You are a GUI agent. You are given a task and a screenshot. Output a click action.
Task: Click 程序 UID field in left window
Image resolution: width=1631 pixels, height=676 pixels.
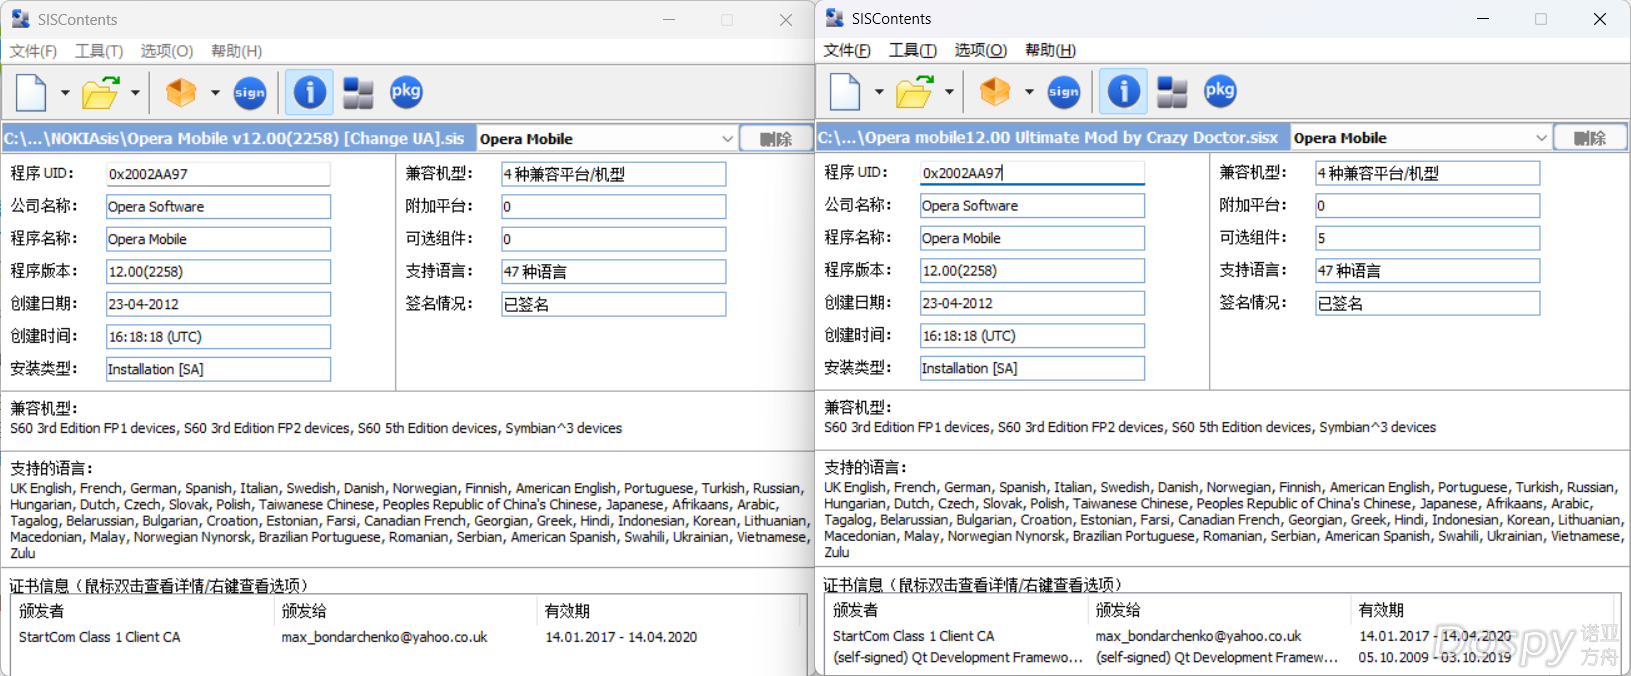tap(218, 174)
